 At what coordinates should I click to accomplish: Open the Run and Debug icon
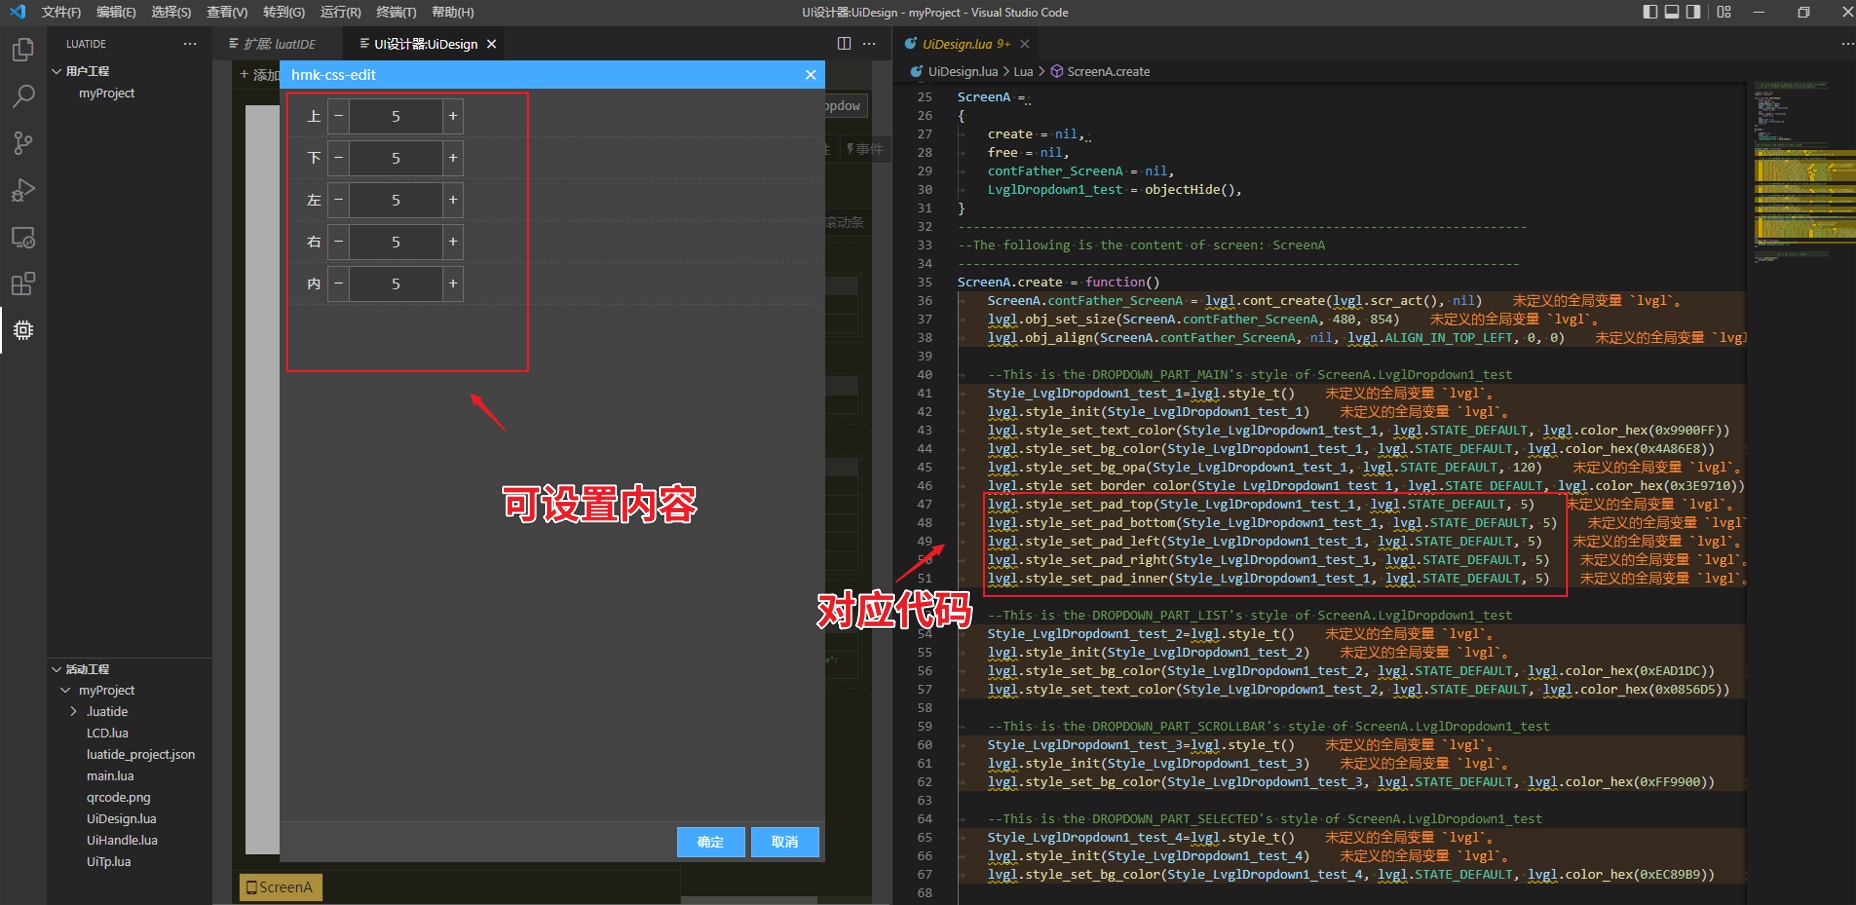pyautogui.click(x=23, y=190)
